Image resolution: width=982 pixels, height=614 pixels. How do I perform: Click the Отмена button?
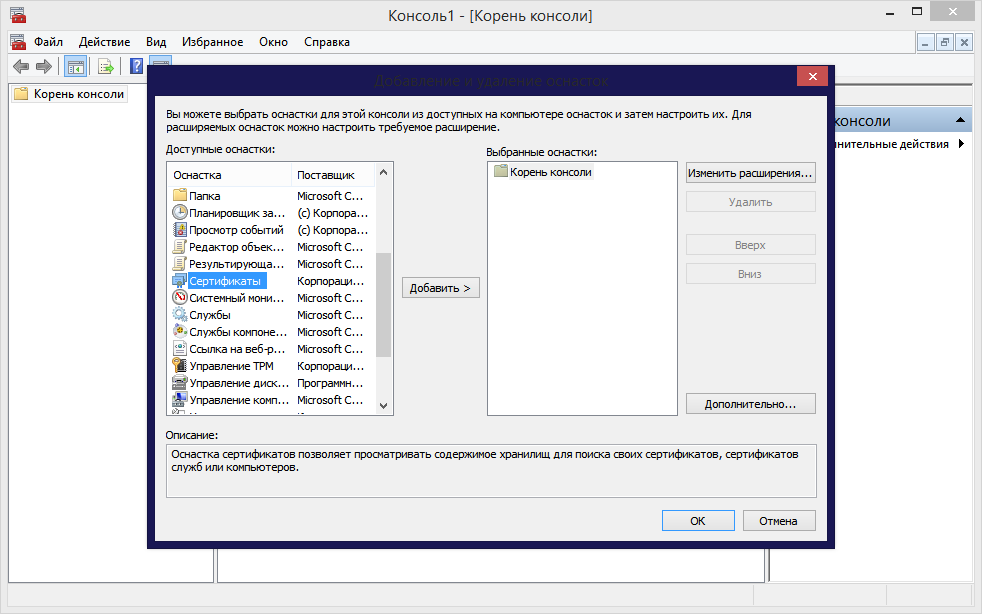(778, 521)
